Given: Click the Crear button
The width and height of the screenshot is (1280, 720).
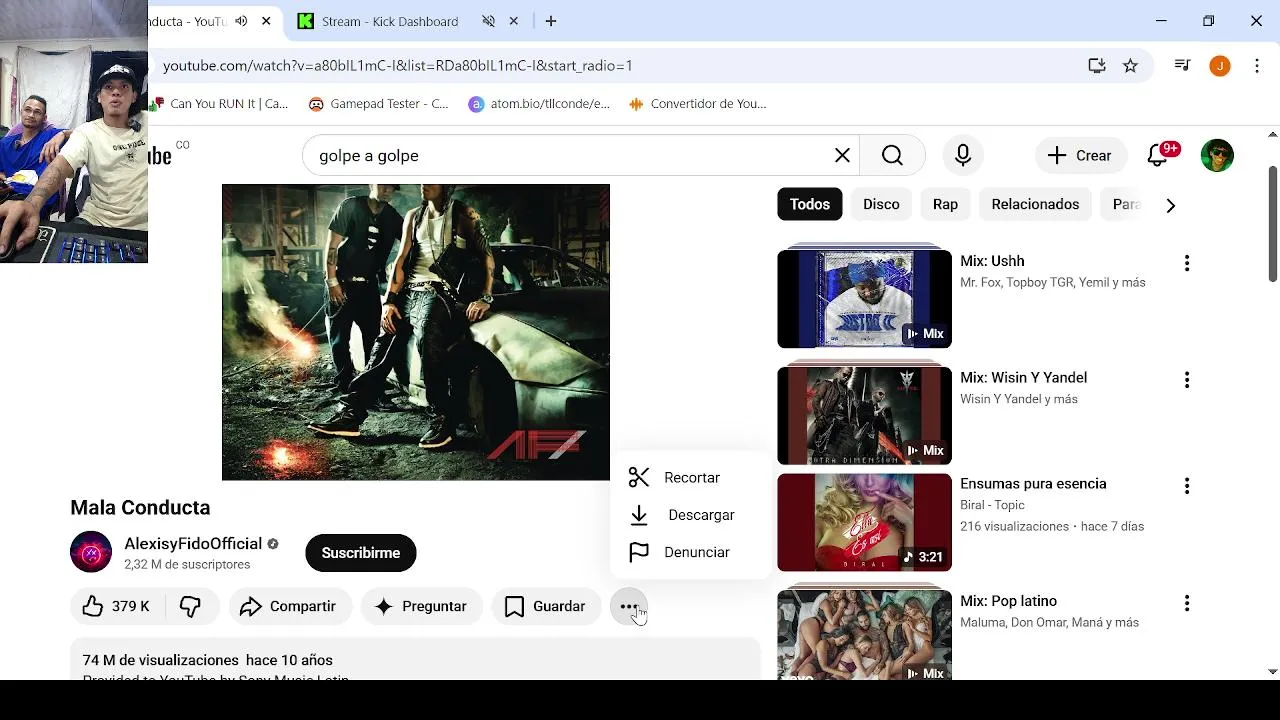Looking at the screenshot, I should pos(1079,156).
